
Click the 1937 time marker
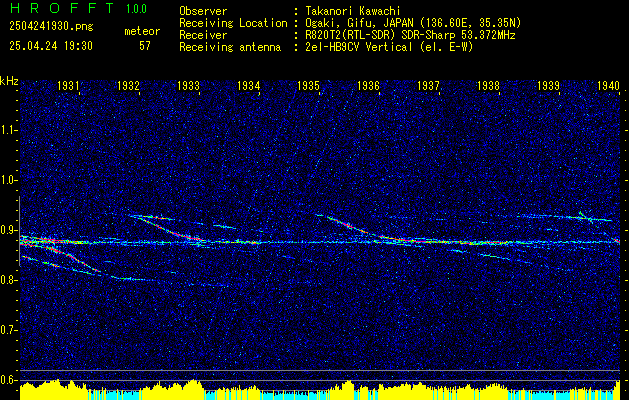point(428,85)
